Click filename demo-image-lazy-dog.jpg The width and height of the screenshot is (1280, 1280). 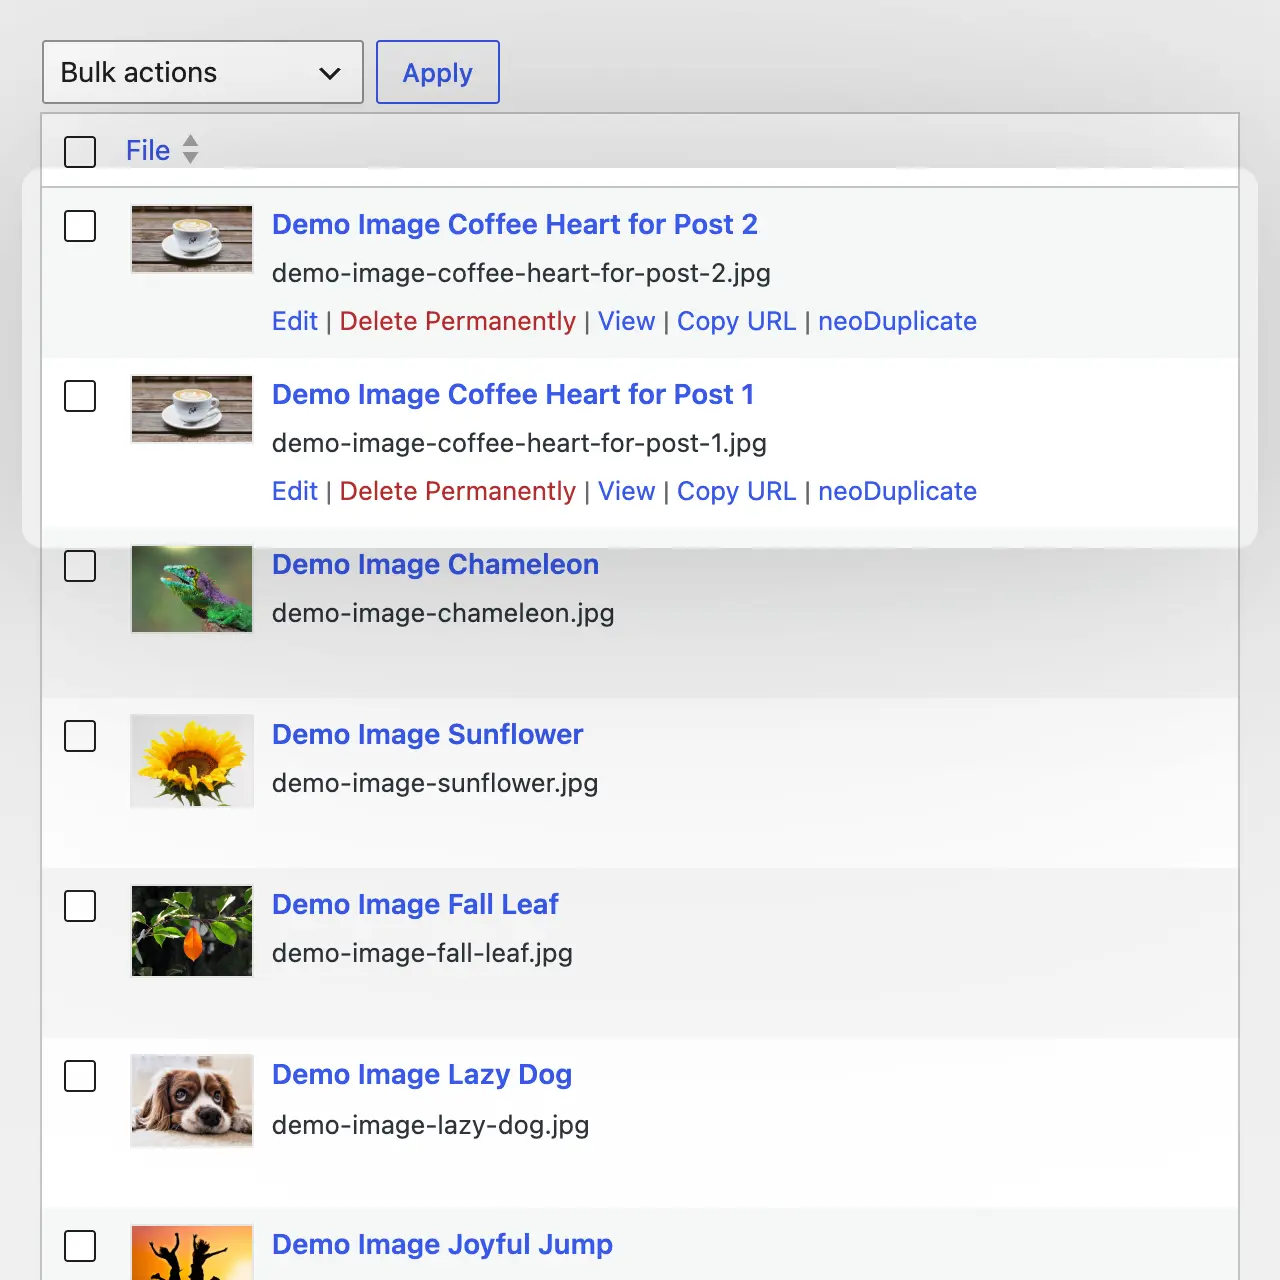pos(430,1125)
